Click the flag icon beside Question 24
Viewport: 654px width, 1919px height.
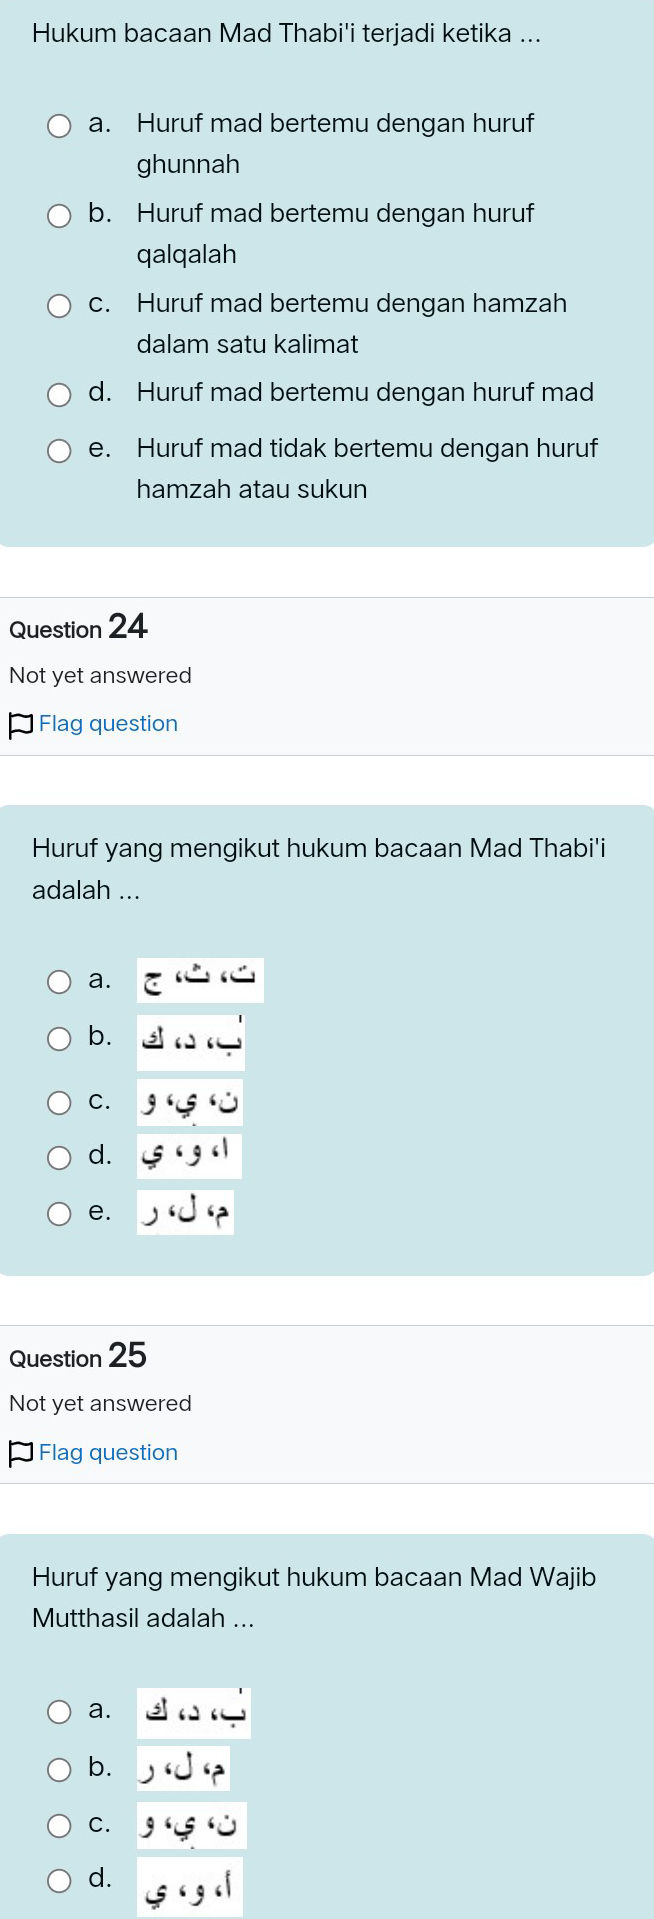tap(19, 723)
